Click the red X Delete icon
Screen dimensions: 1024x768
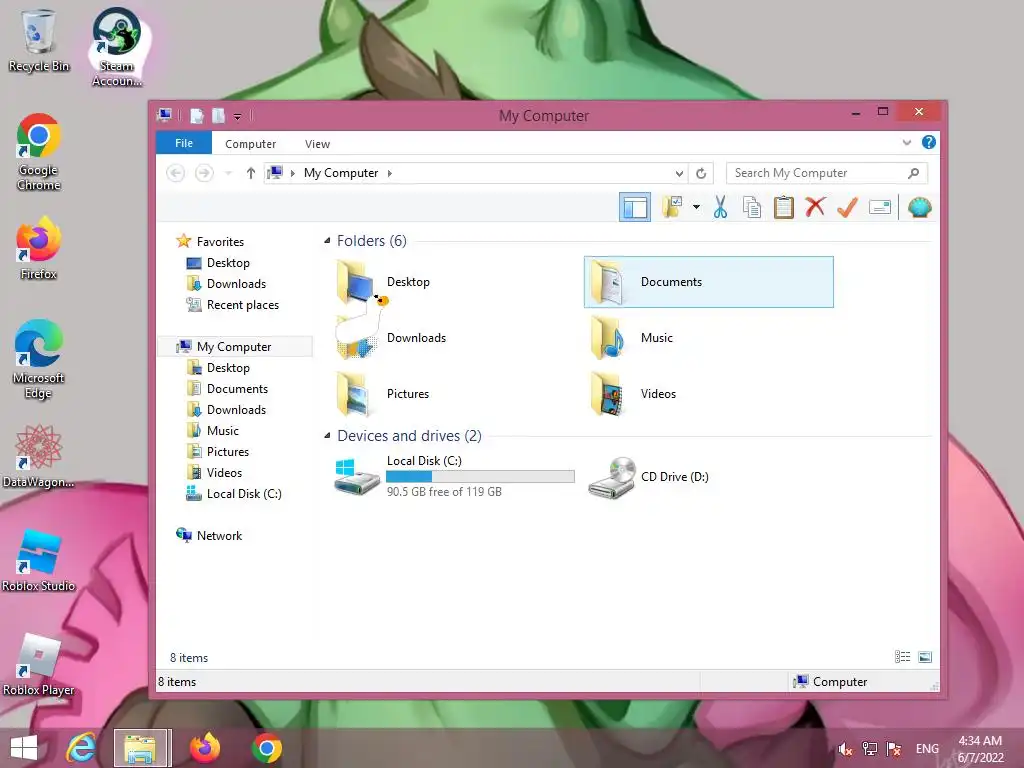tap(815, 207)
